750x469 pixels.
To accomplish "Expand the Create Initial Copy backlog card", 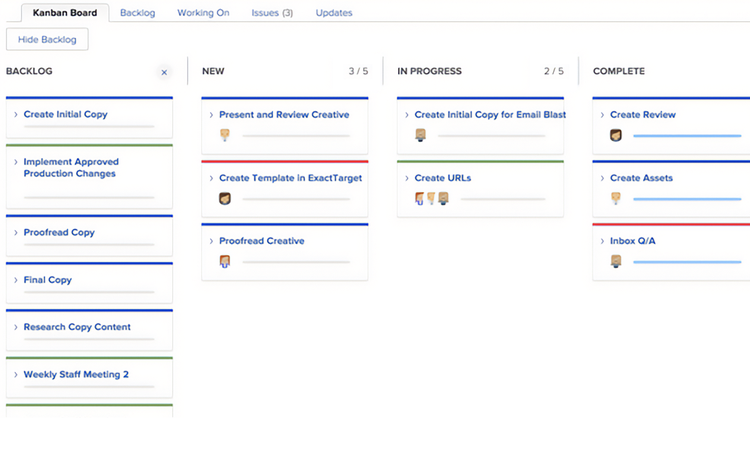I will pyautogui.click(x=16, y=115).
